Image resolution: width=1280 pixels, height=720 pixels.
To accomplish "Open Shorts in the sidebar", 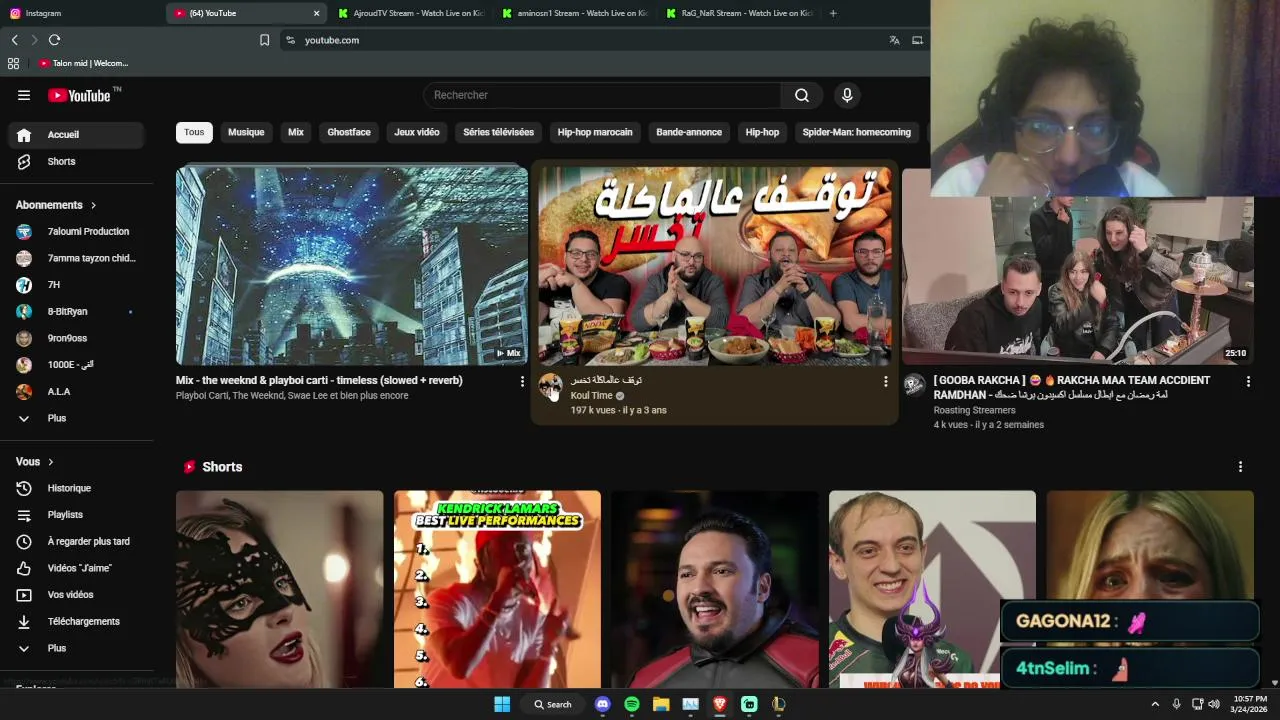I will (76, 161).
